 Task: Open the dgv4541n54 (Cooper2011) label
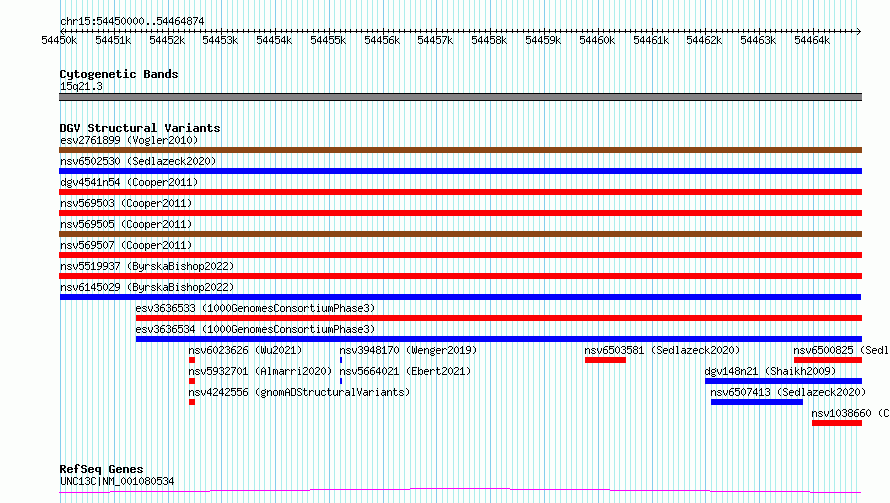coord(129,182)
